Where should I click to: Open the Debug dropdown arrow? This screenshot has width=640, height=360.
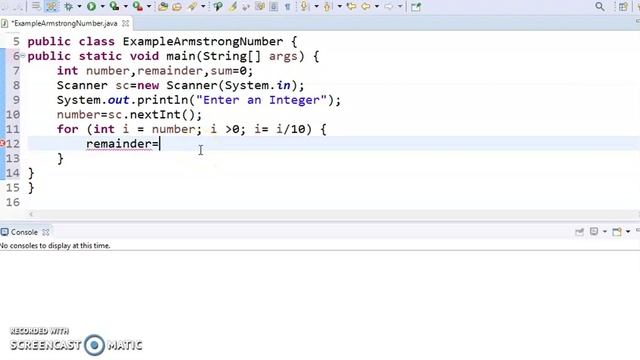(x=79, y=7)
